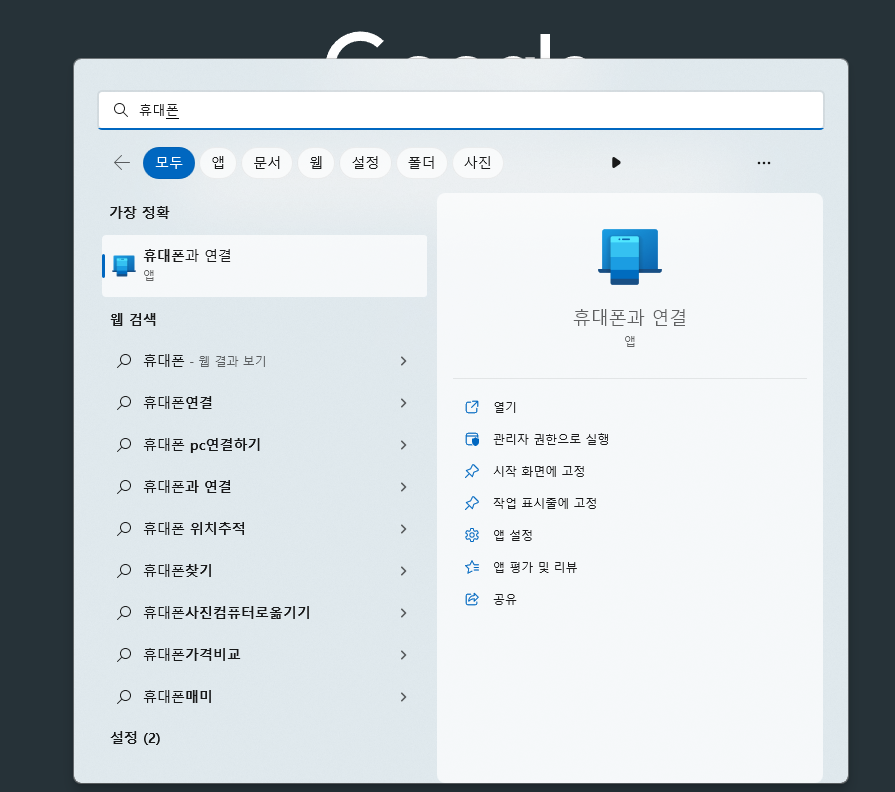
Task: Choose 시작 화면에 고정
Action: point(539,471)
